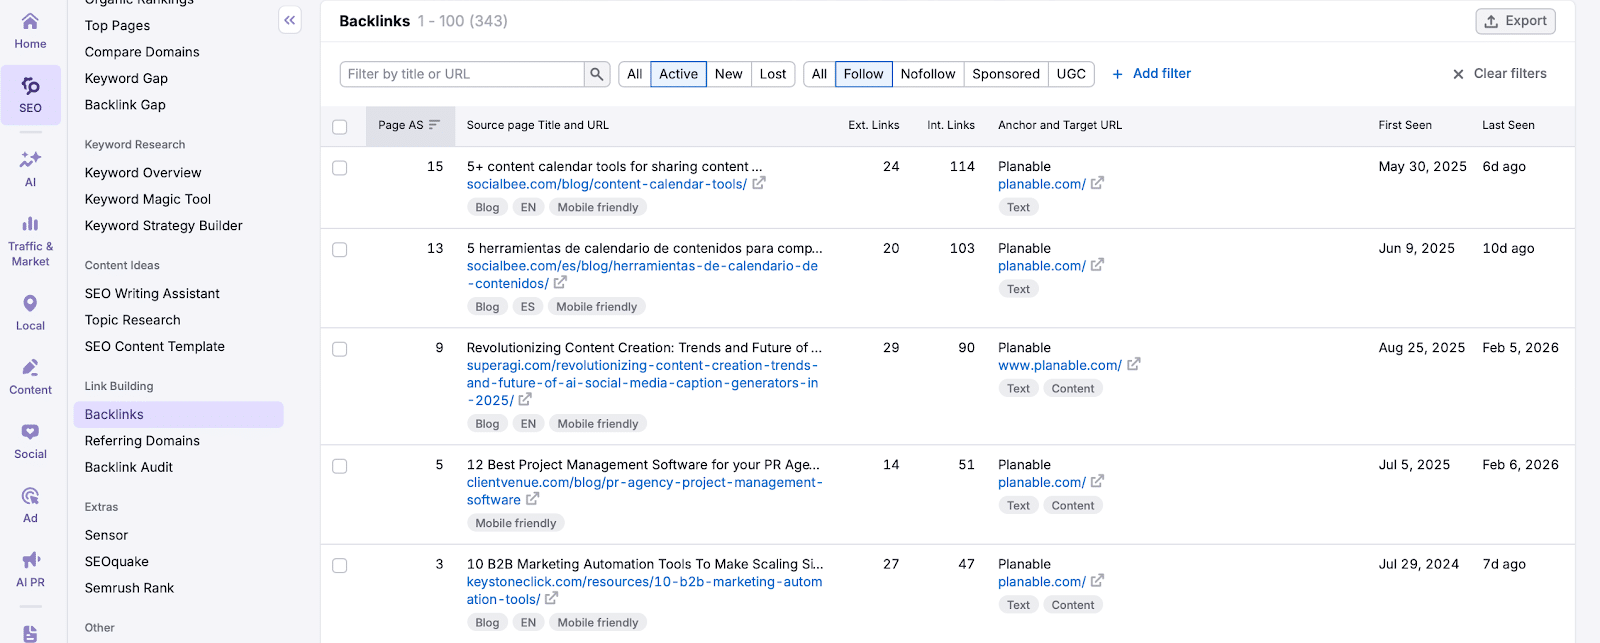
Task: Open SEOquake under Extras
Action: (116, 561)
